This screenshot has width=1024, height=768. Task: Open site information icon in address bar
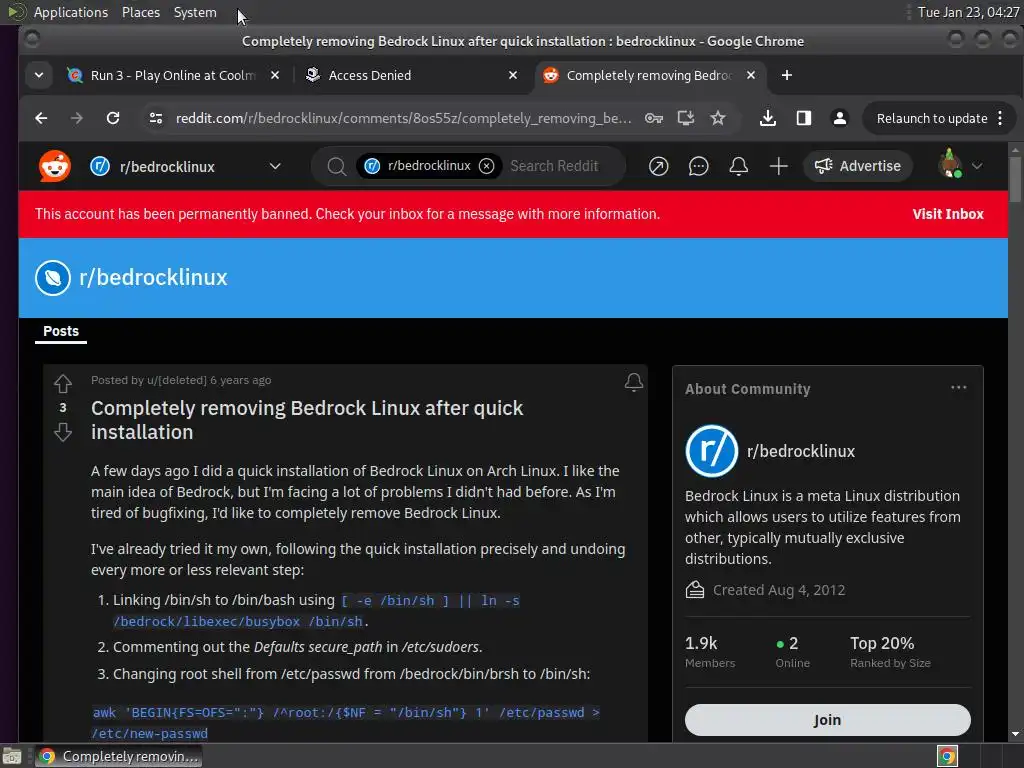pyautogui.click(x=155, y=118)
